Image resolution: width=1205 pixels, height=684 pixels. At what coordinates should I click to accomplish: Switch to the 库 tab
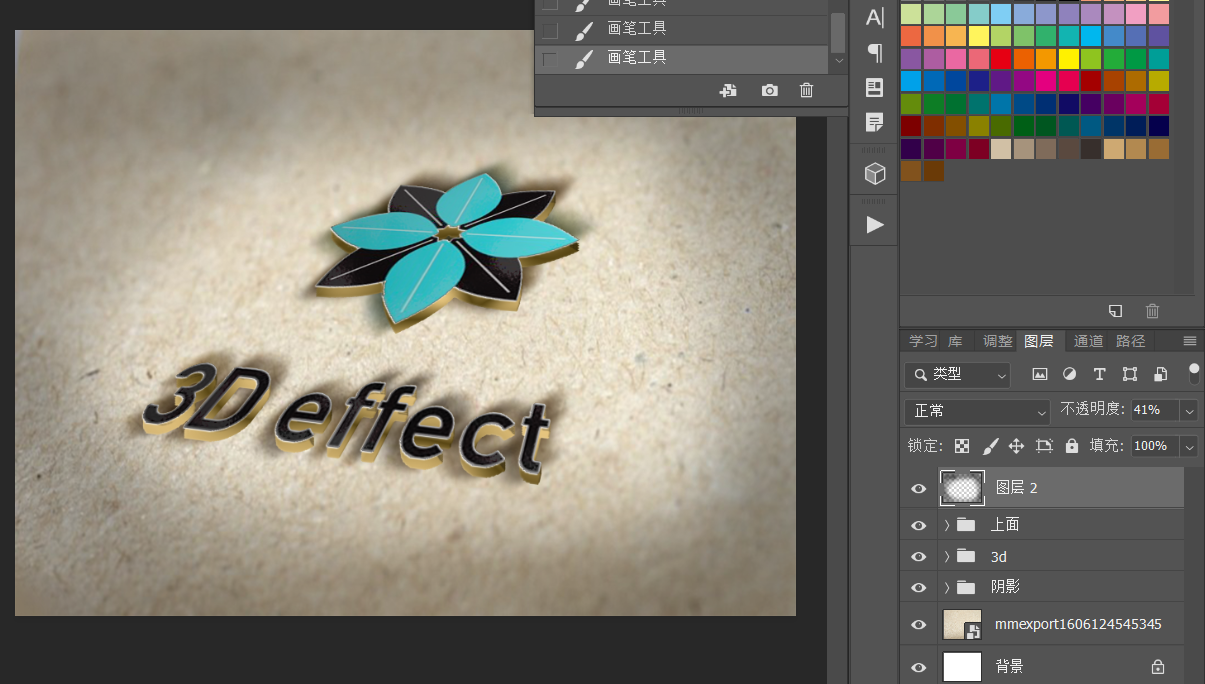[x=956, y=341]
